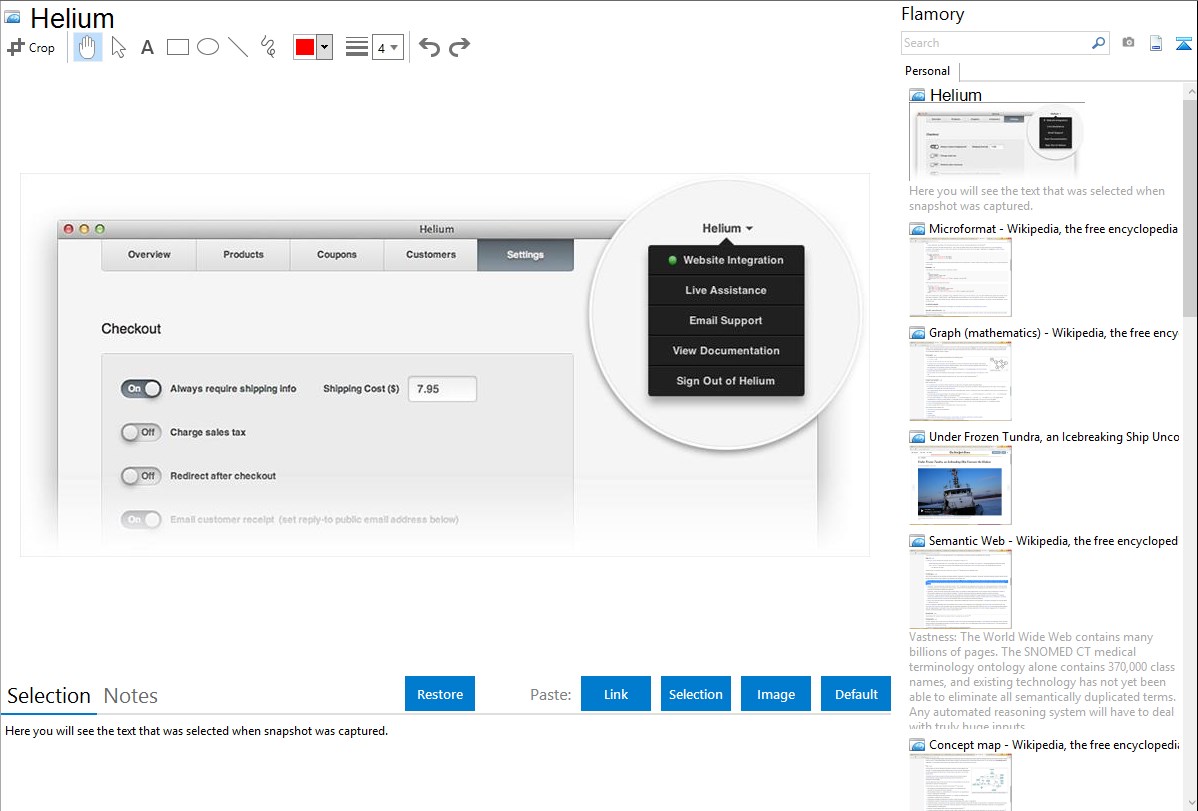This screenshot has height=811, width=1198.
Task: Select the straight line tool
Action: pyautogui.click(x=238, y=47)
